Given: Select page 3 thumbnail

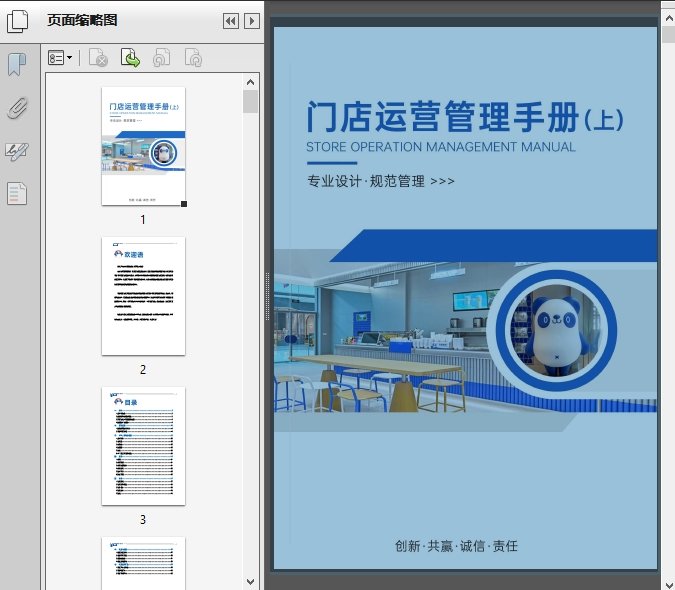Looking at the screenshot, I should click(143, 446).
